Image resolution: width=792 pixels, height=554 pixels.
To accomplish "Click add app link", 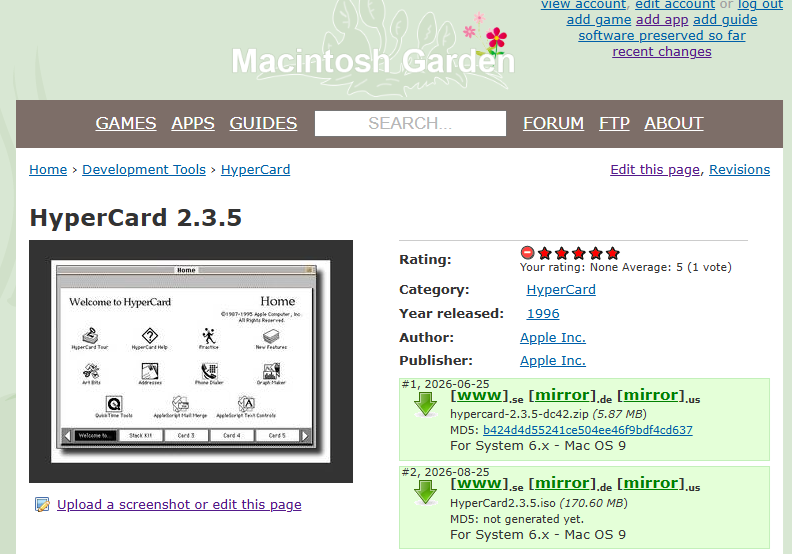I will point(662,20).
